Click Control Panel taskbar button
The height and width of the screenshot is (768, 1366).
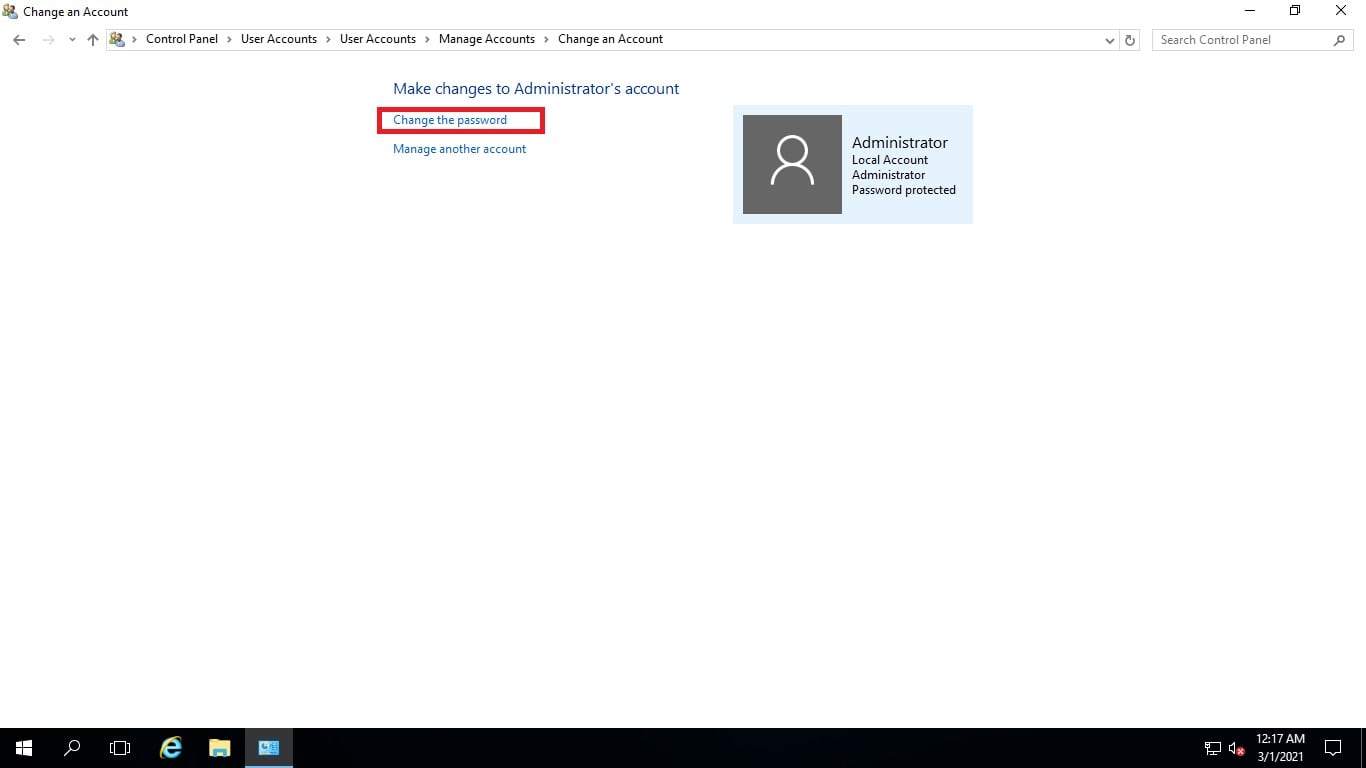click(x=268, y=747)
